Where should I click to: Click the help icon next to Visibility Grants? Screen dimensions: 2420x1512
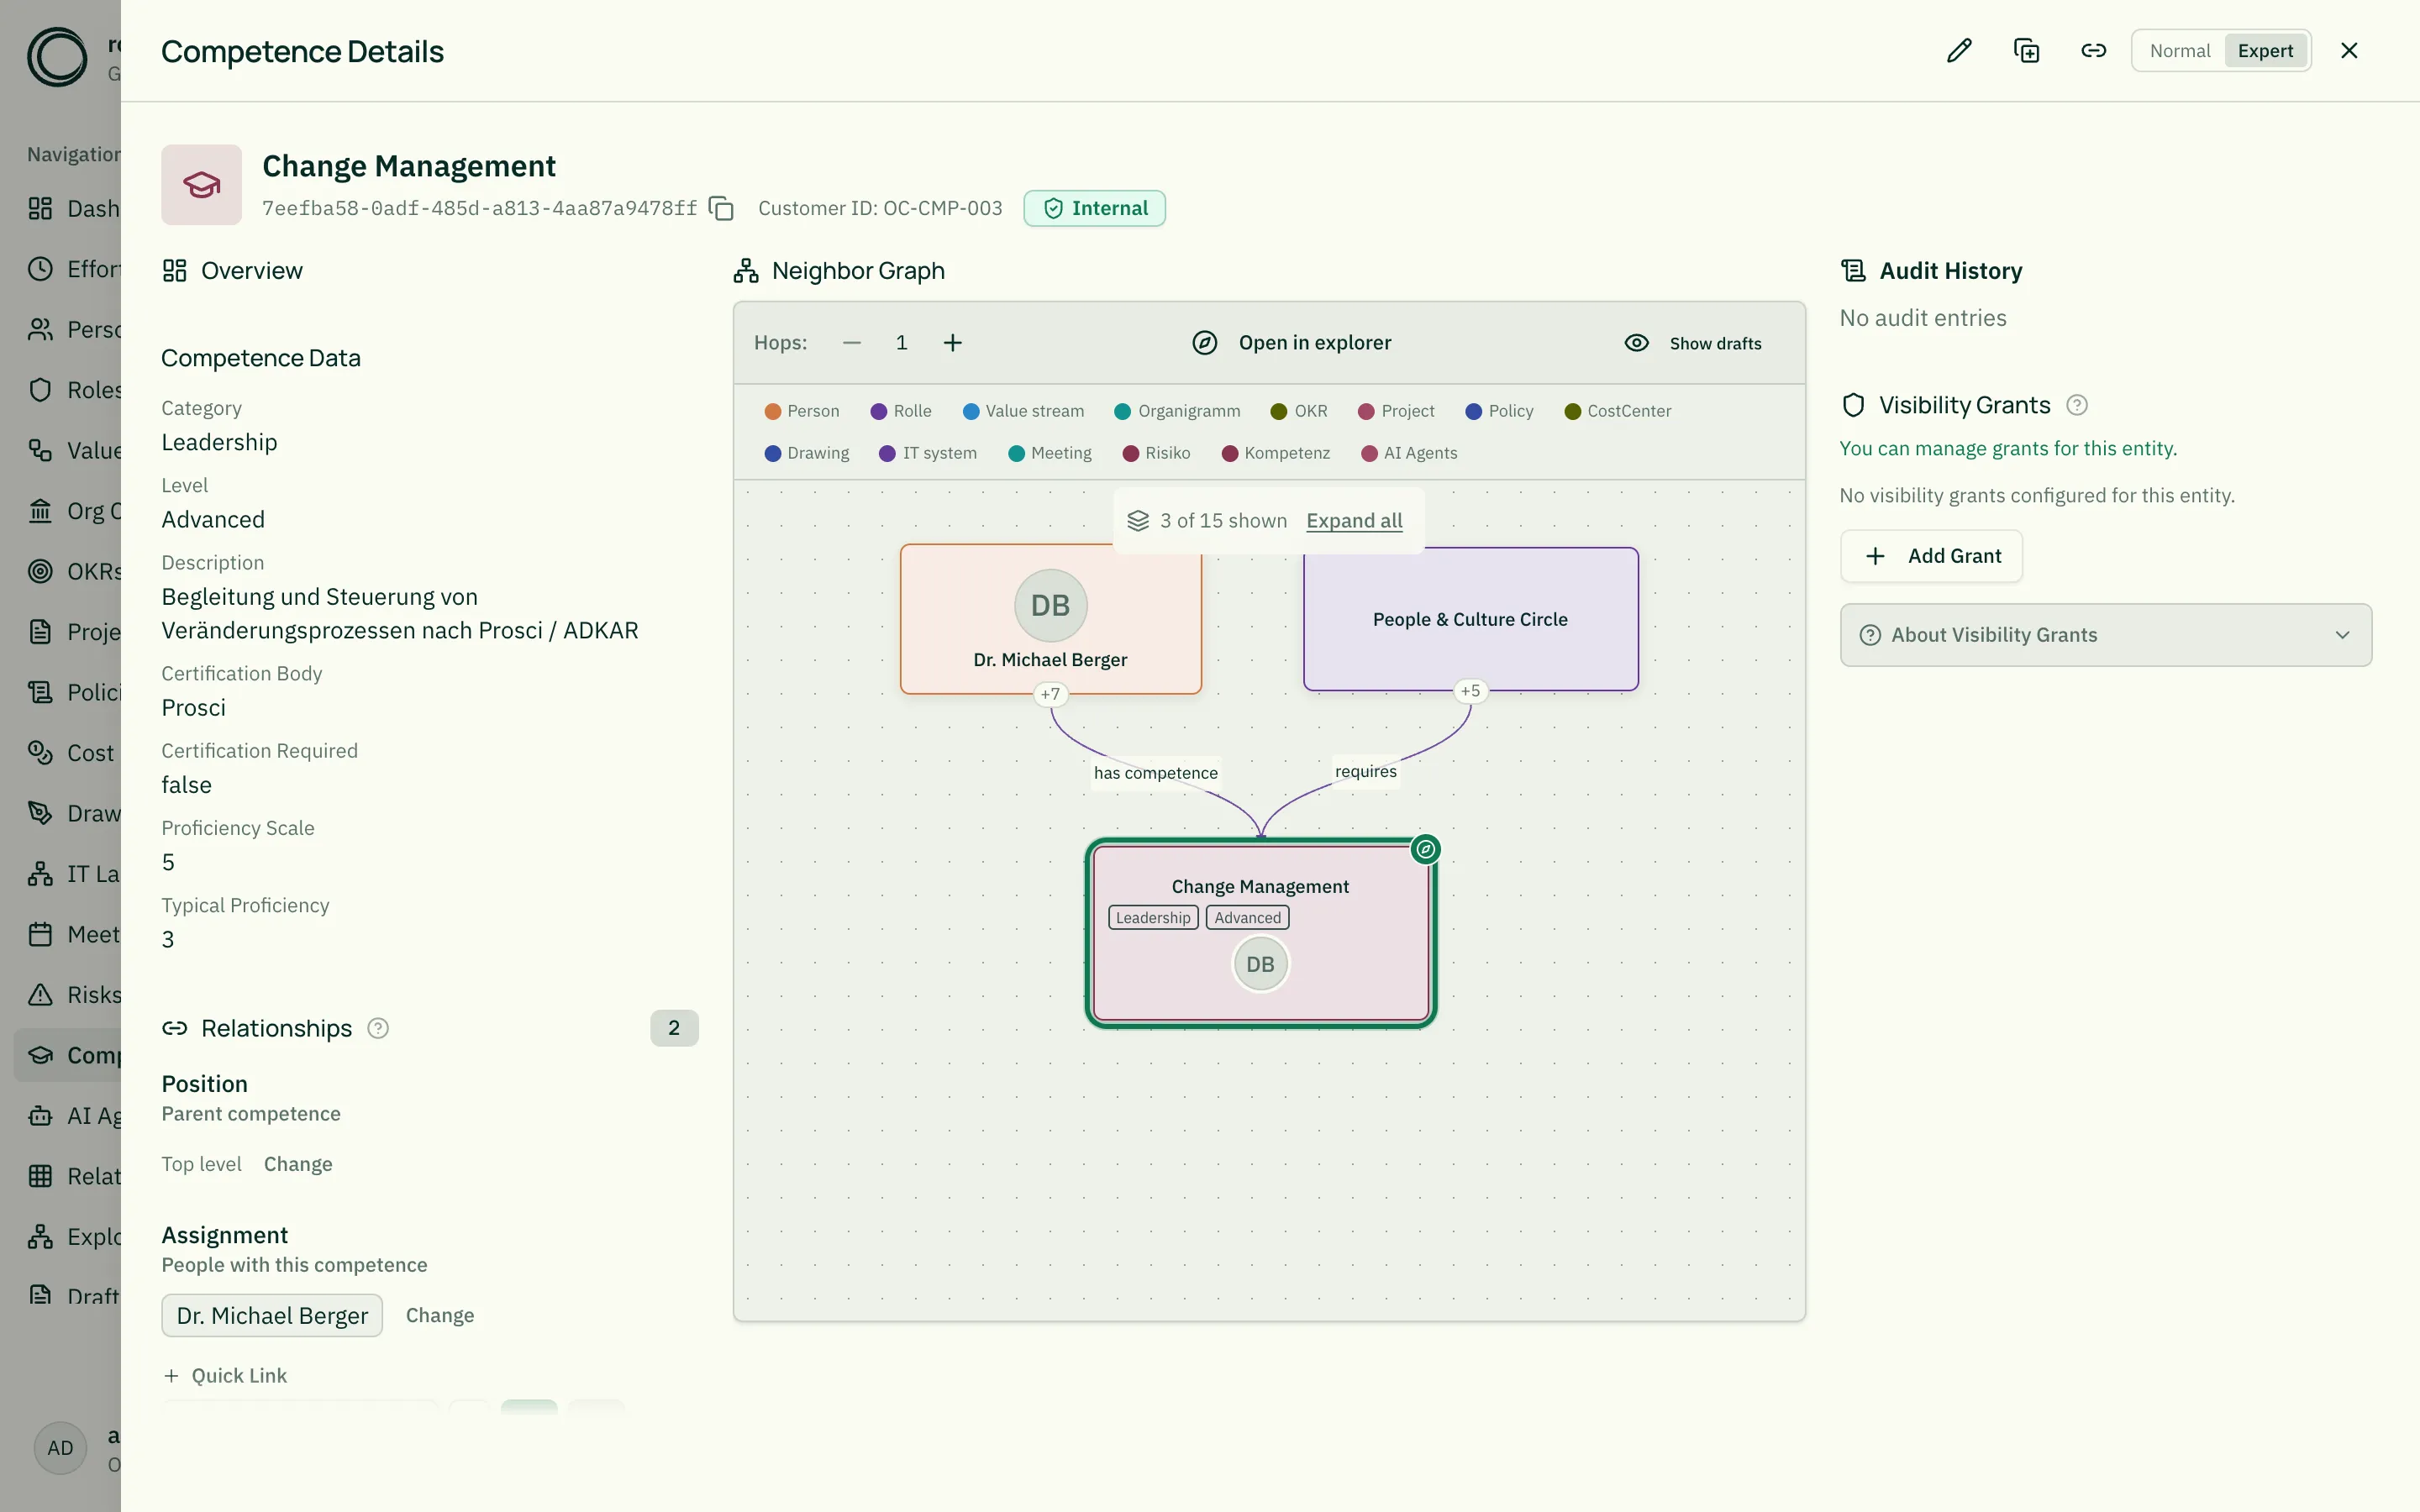point(2077,405)
